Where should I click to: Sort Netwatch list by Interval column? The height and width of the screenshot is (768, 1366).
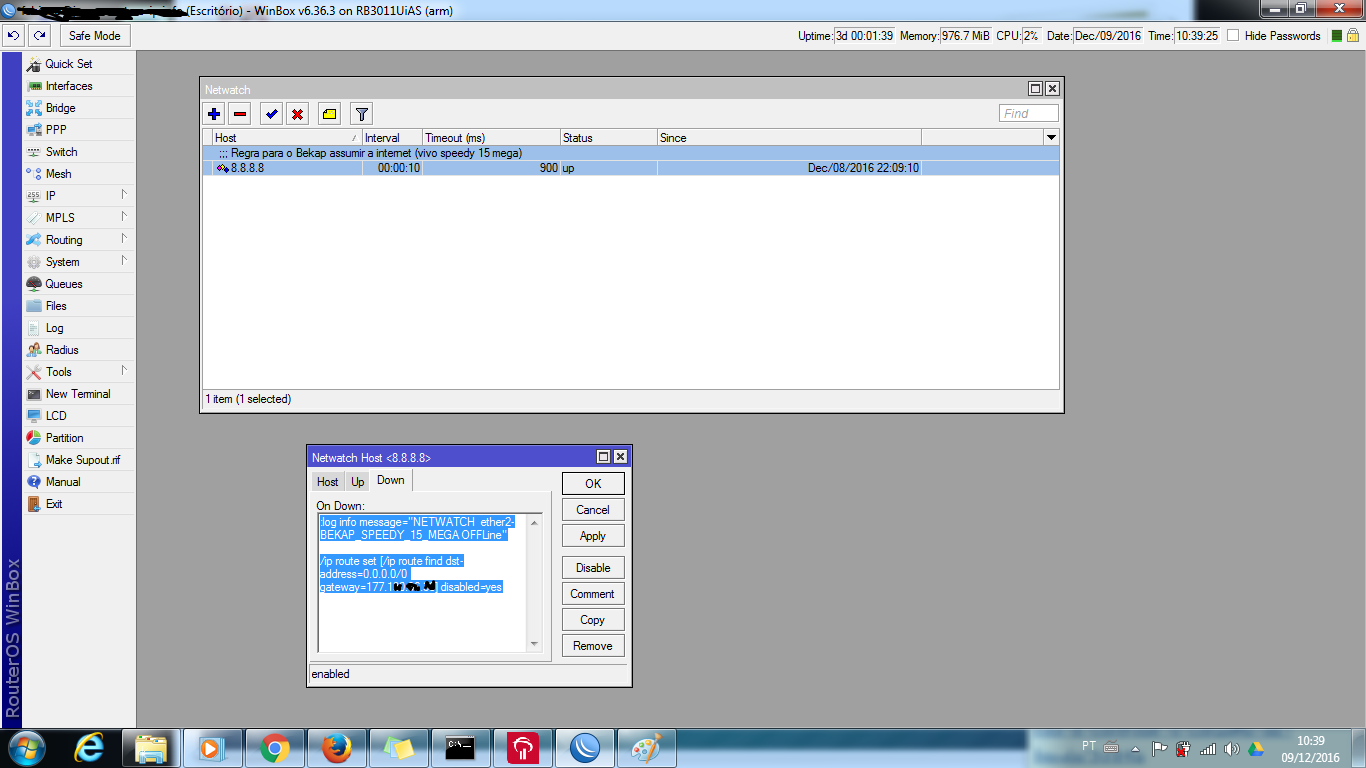coord(392,137)
